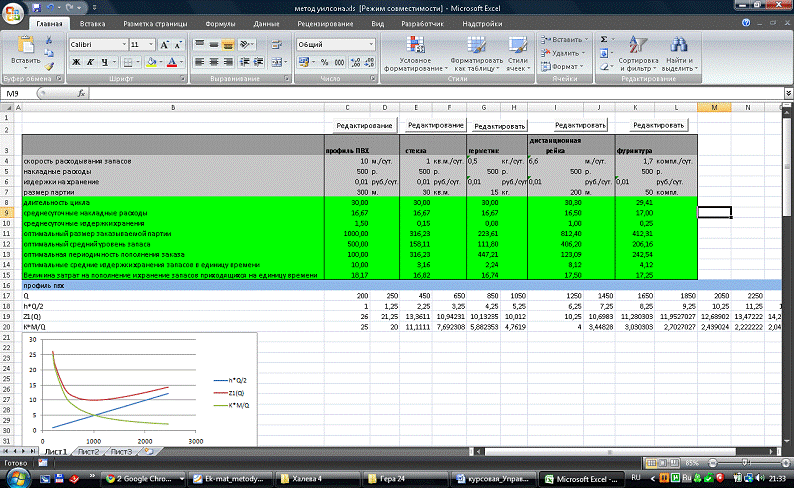This screenshot has width=794, height=488.
Task: Open the Лист2 sheet tab
Action: click(89, 453)
